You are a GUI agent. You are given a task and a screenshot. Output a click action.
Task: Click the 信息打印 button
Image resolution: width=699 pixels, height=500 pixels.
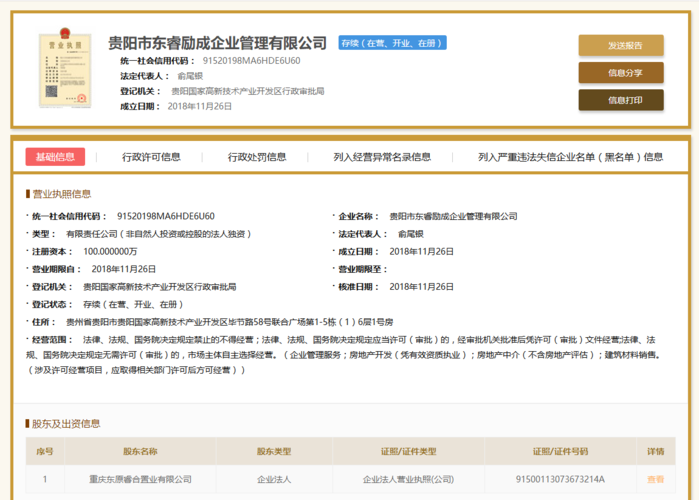(621, 100)
